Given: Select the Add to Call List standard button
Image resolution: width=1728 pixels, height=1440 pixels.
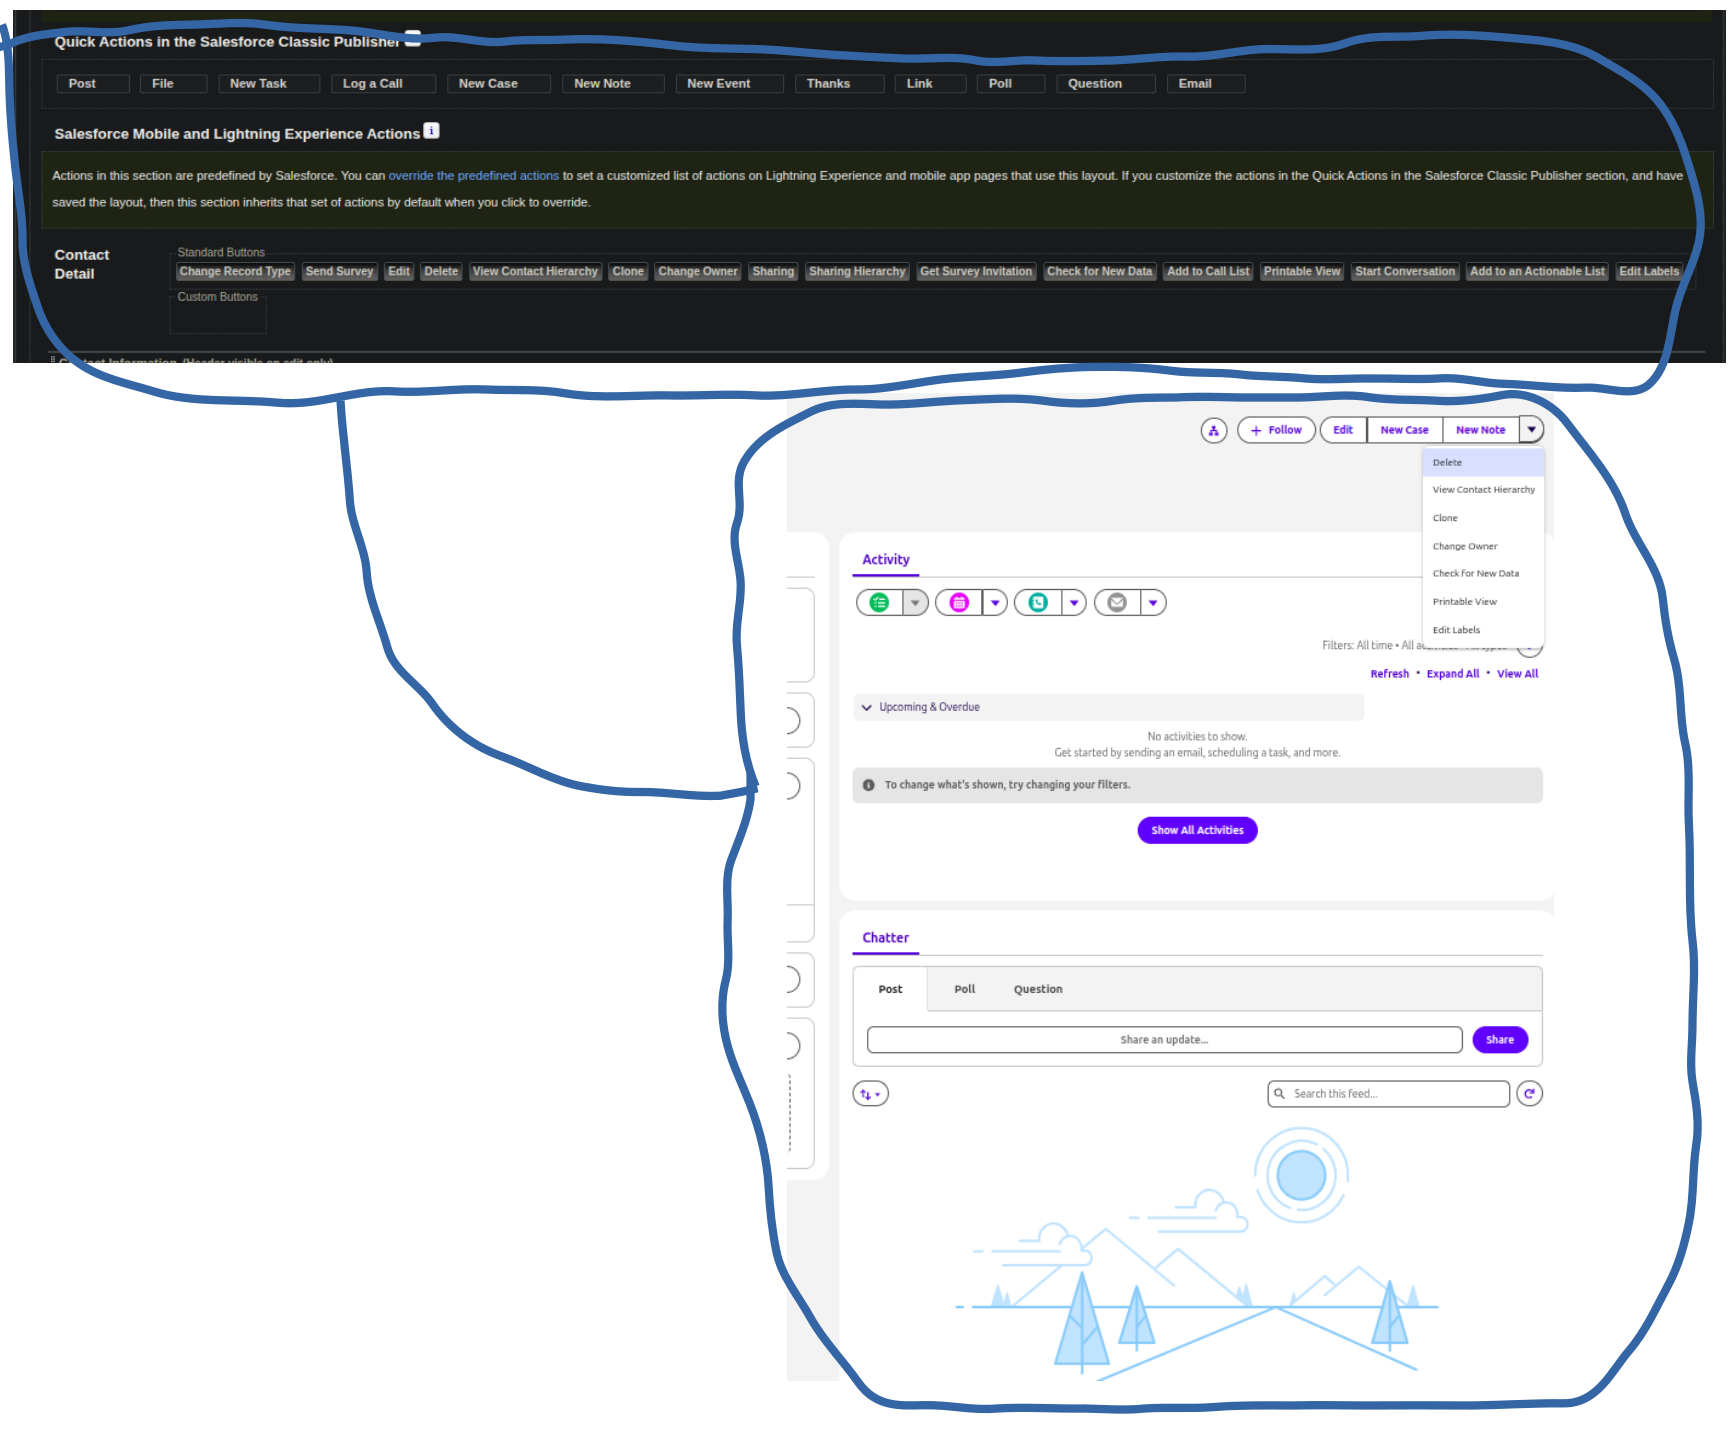Looking at the screenshot, I should (1208, 272).
